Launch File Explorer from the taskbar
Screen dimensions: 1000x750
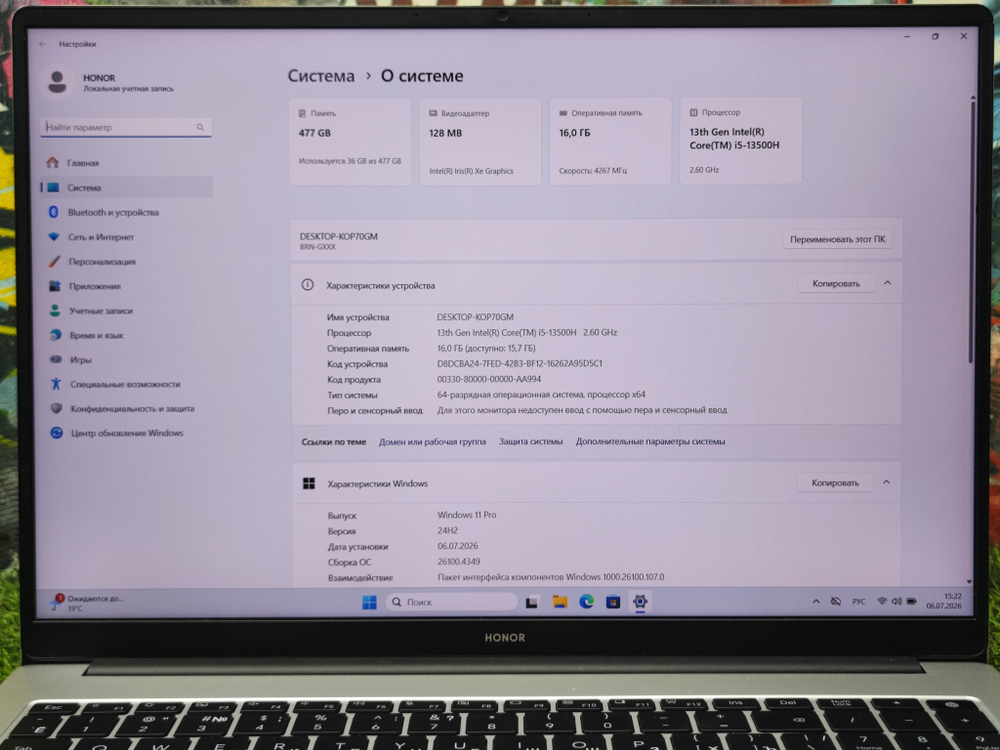point(559,601)
